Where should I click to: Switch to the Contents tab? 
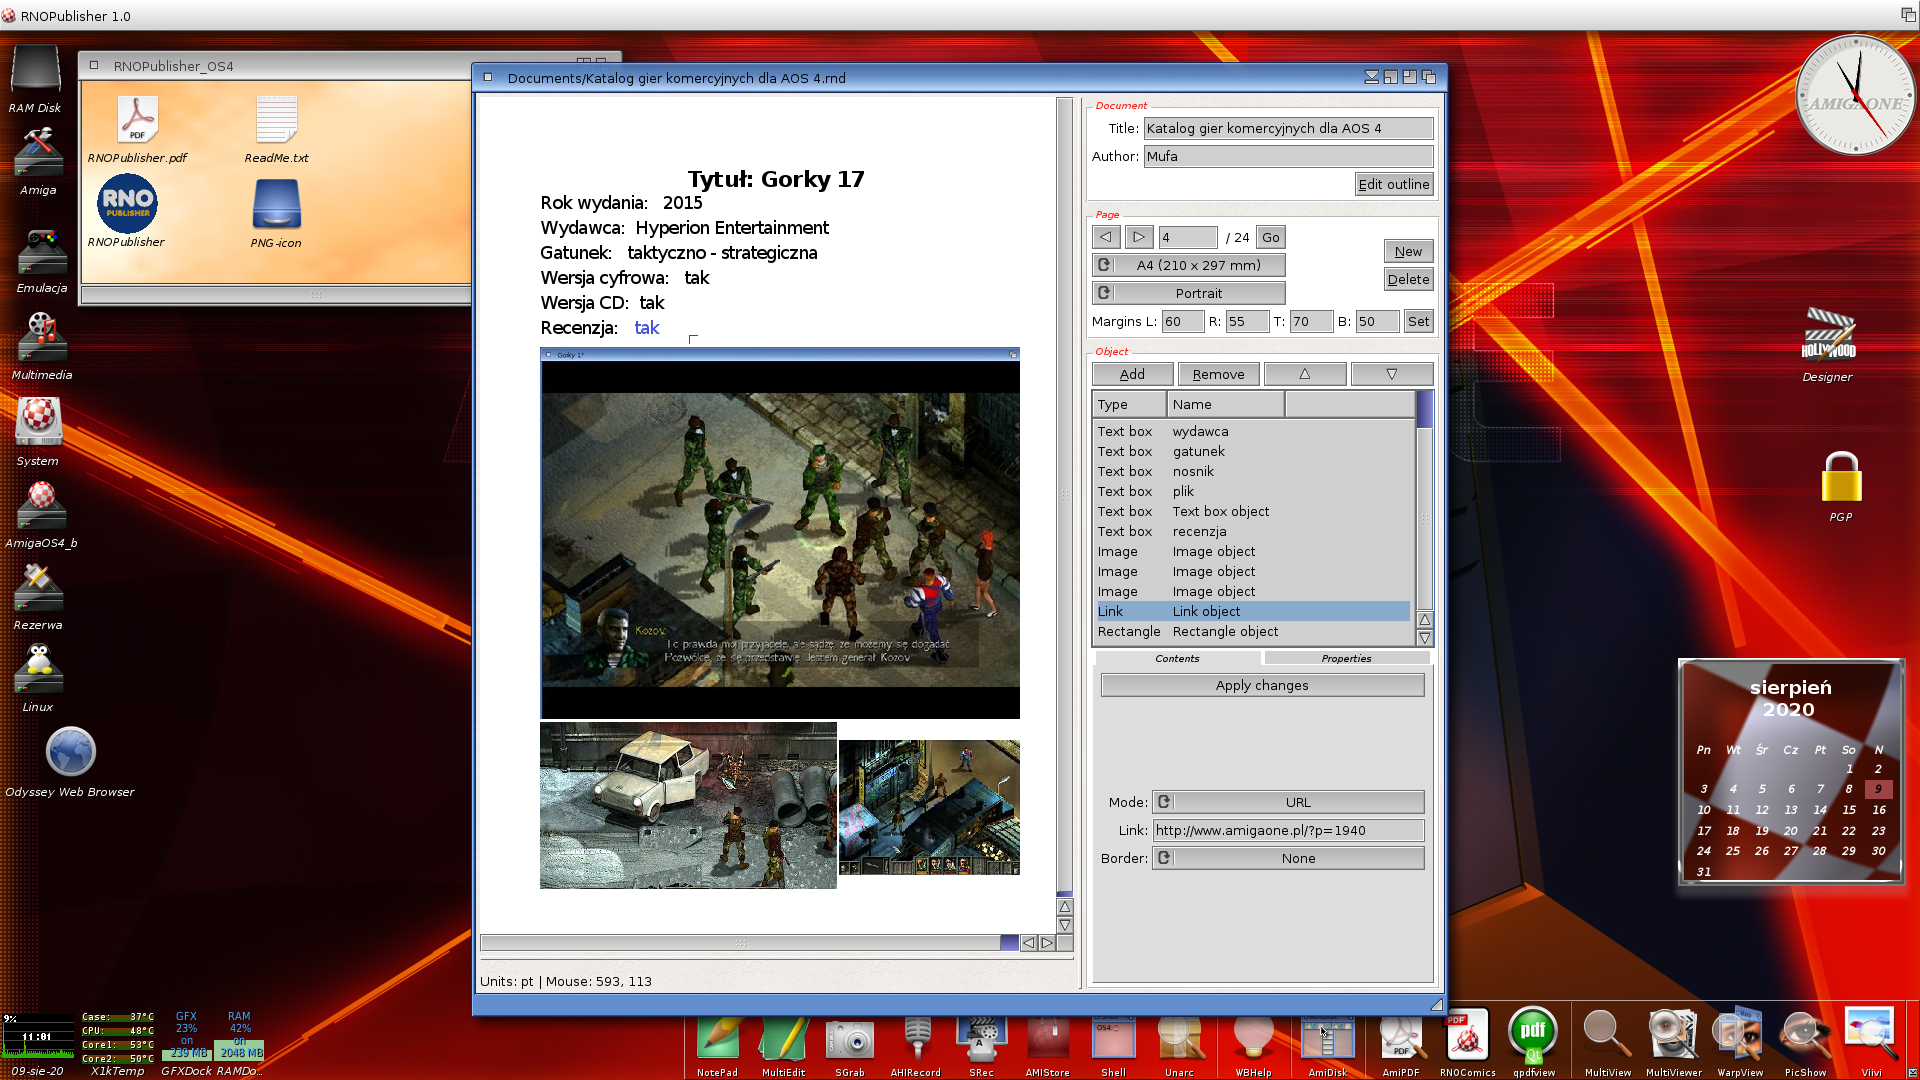point(1177,658)
